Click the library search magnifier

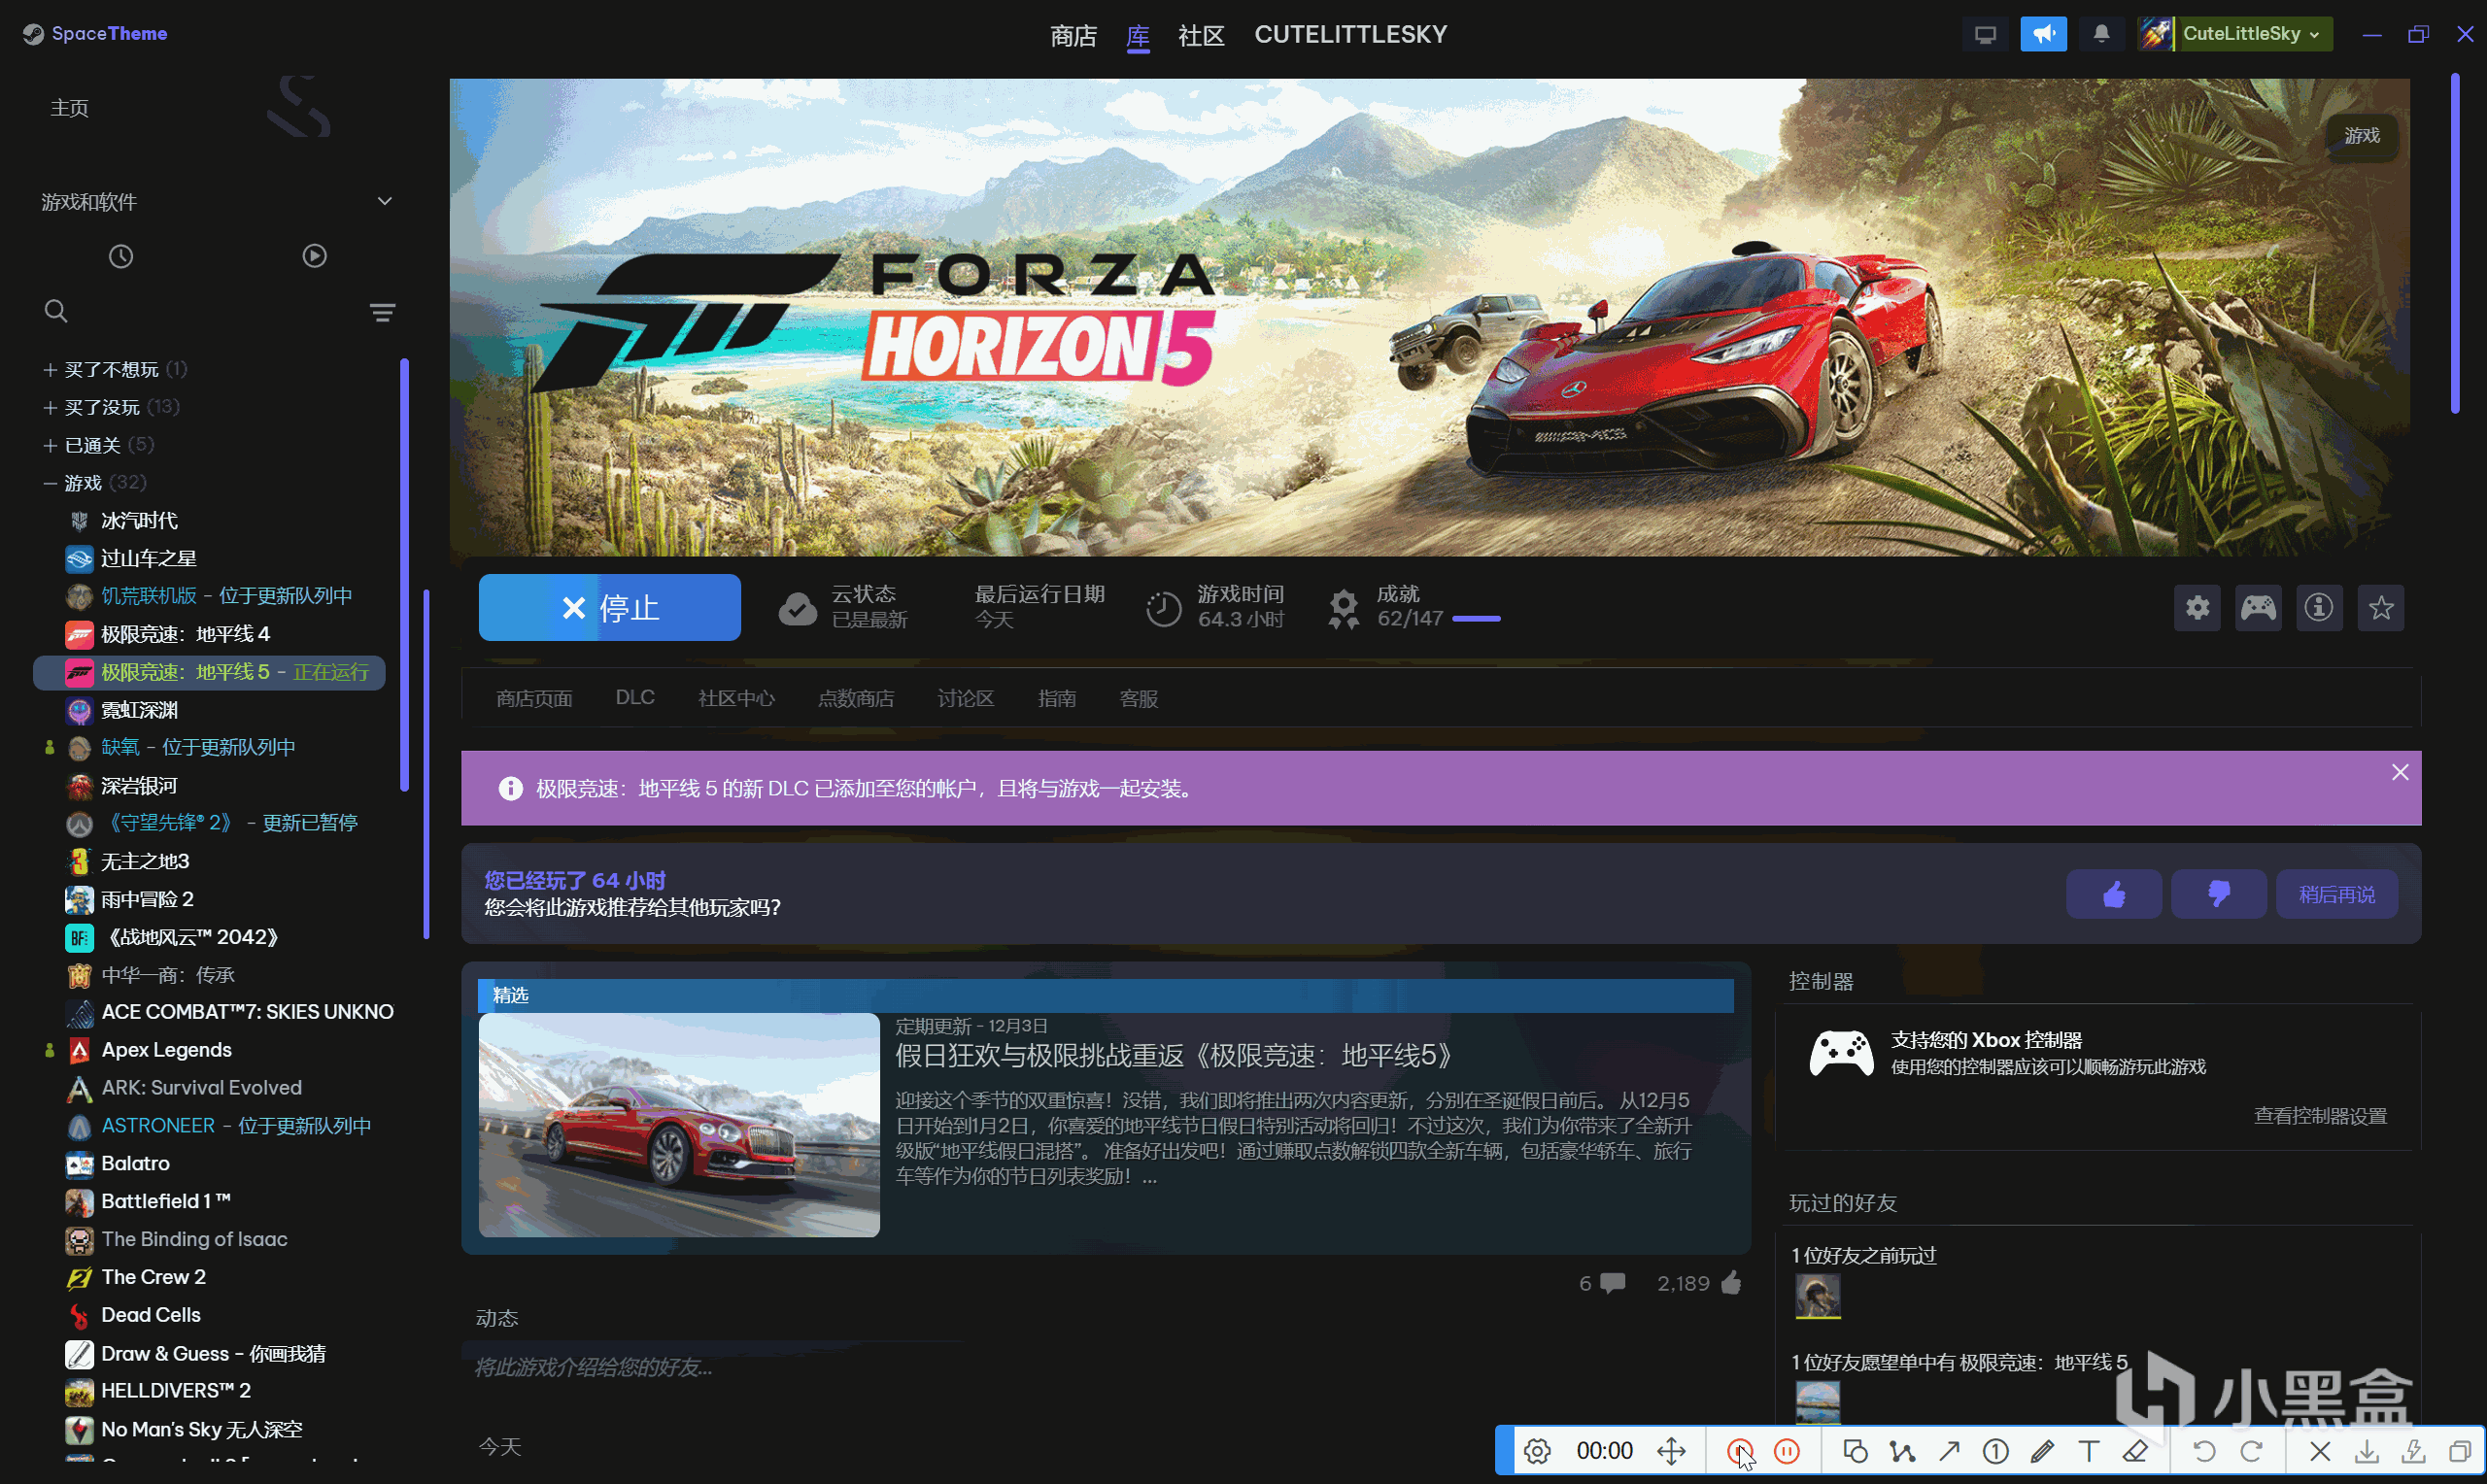pos(56,312)
